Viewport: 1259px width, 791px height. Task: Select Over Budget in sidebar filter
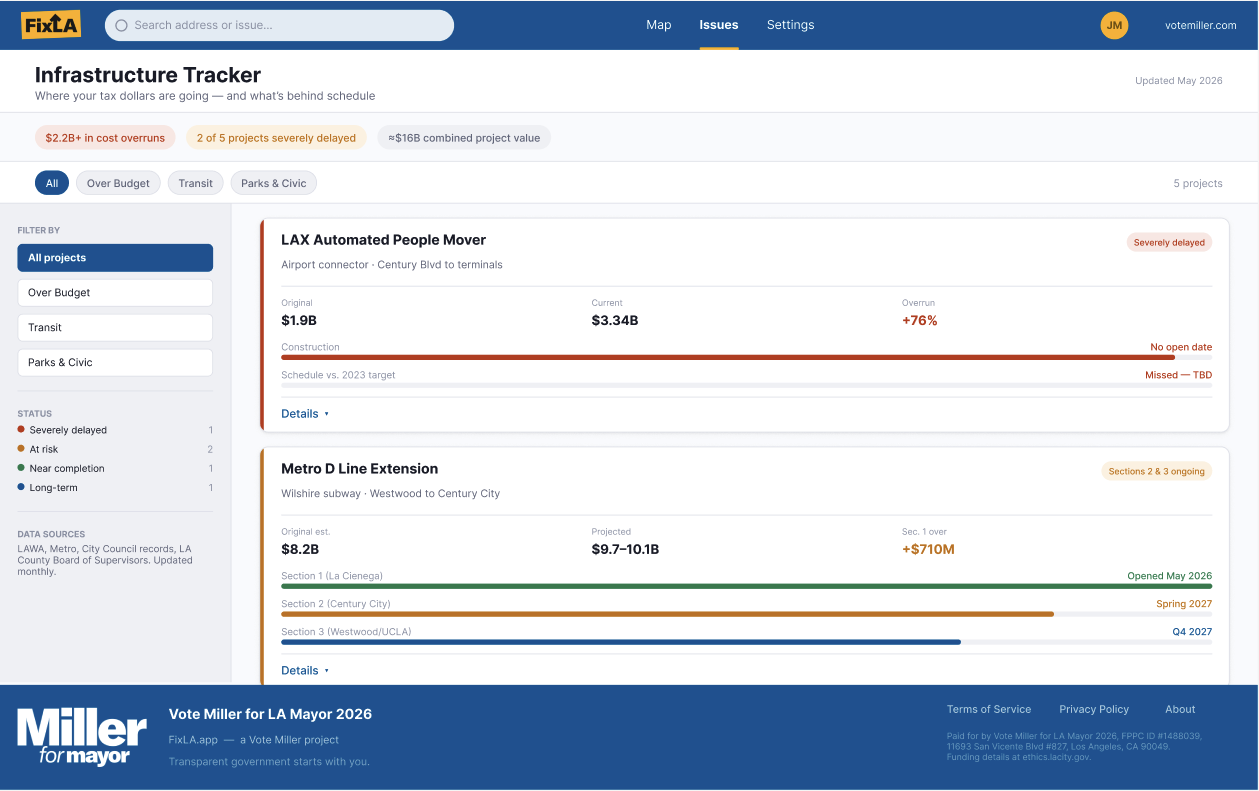(x=115, y=293)
